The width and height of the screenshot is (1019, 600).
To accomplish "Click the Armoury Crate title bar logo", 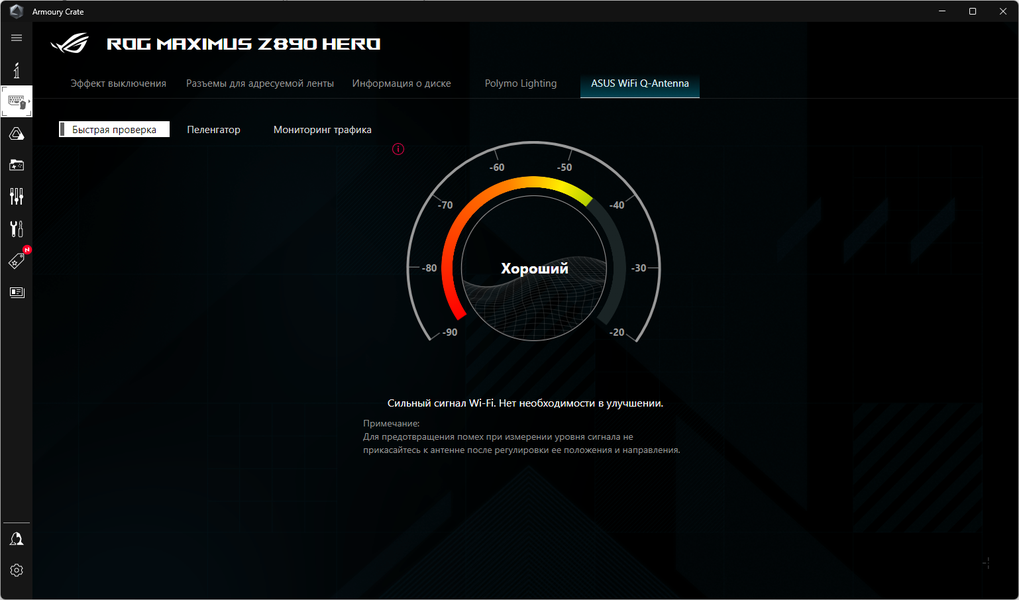I will pyautogui.click(x=16, y=11).
